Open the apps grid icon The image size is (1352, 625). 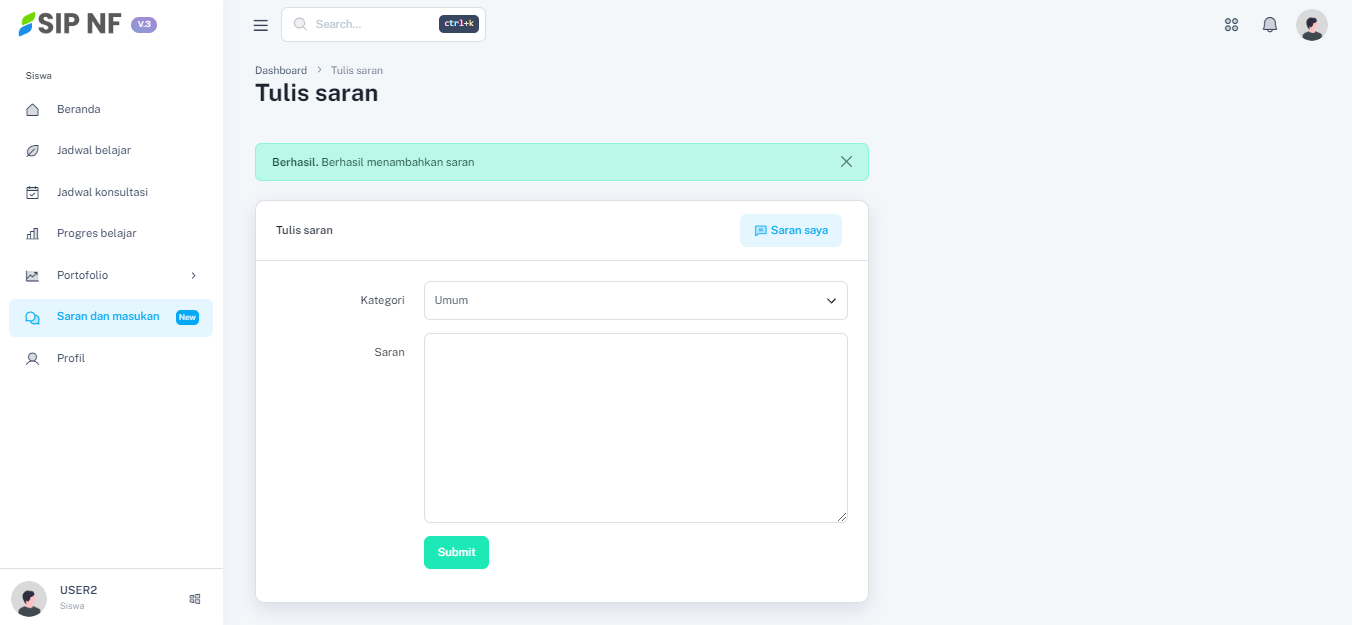(x=1231, y=25)
